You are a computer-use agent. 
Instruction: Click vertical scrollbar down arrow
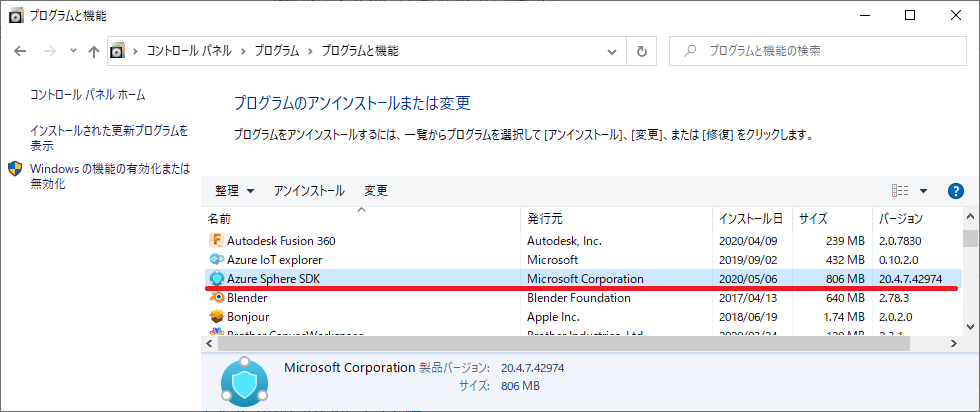click(x=970, y=326)
